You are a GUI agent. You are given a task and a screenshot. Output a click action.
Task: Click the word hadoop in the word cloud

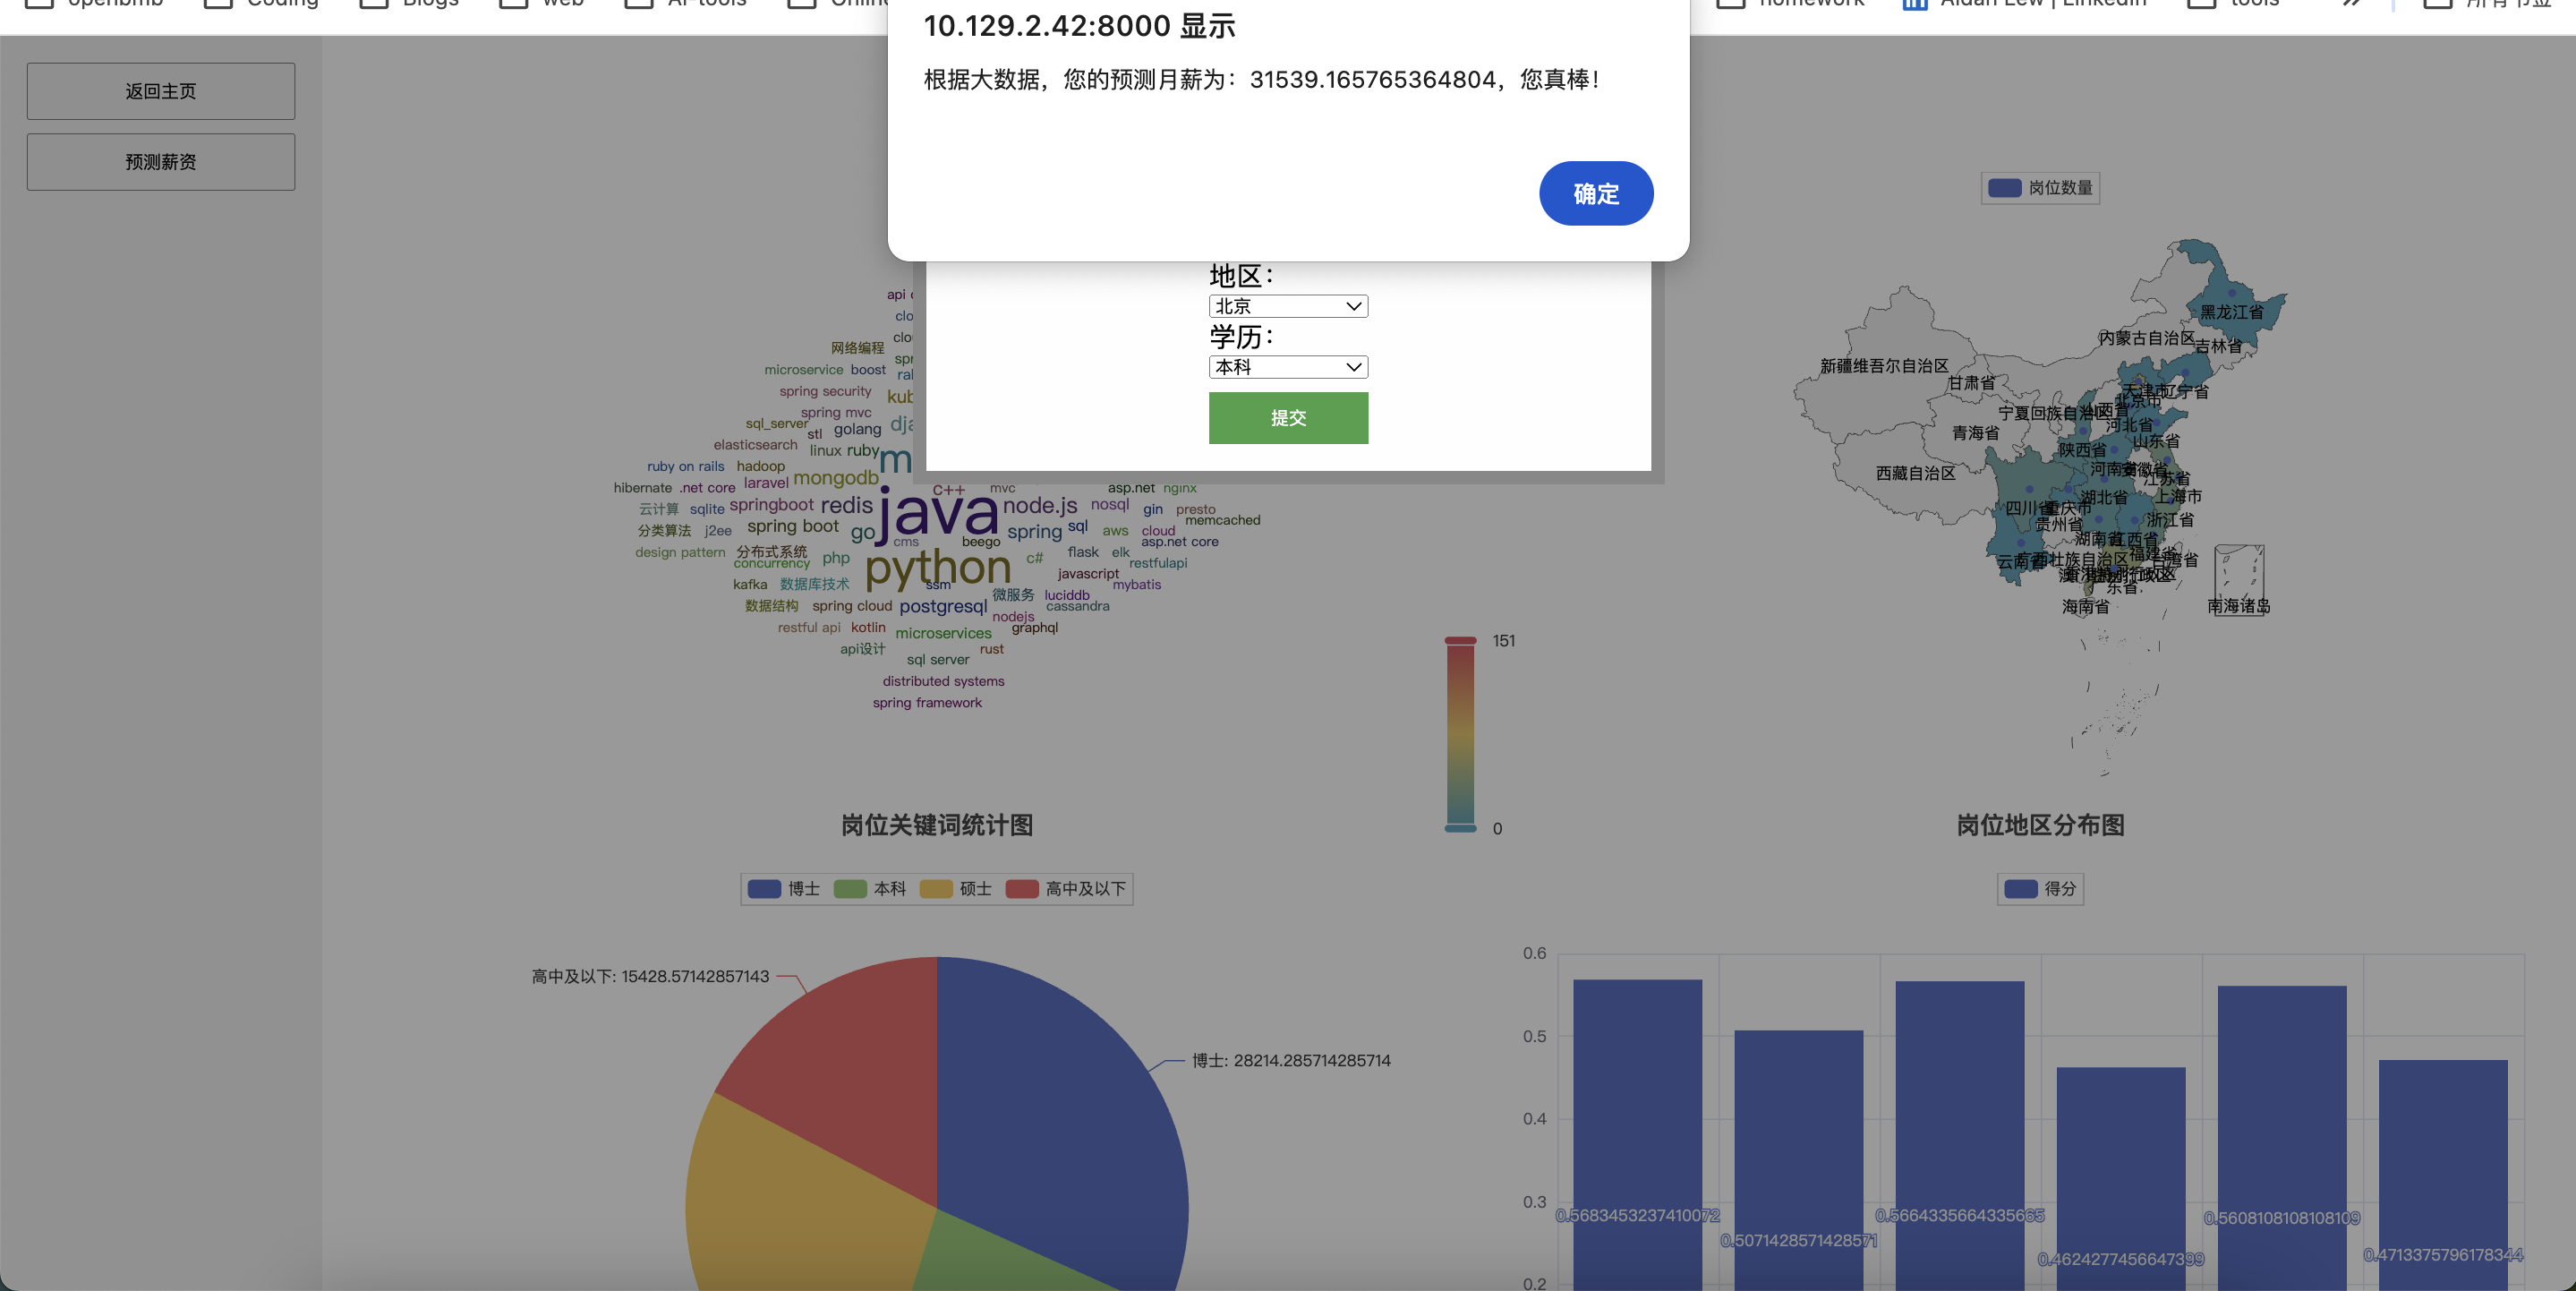761,466
